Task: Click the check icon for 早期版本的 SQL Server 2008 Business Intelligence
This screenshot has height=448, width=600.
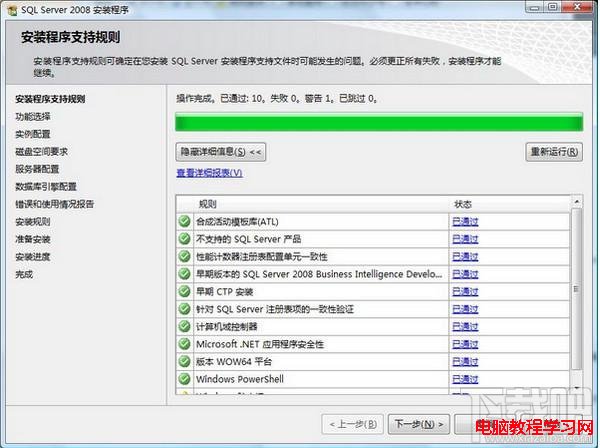Action: click(184, 274)
